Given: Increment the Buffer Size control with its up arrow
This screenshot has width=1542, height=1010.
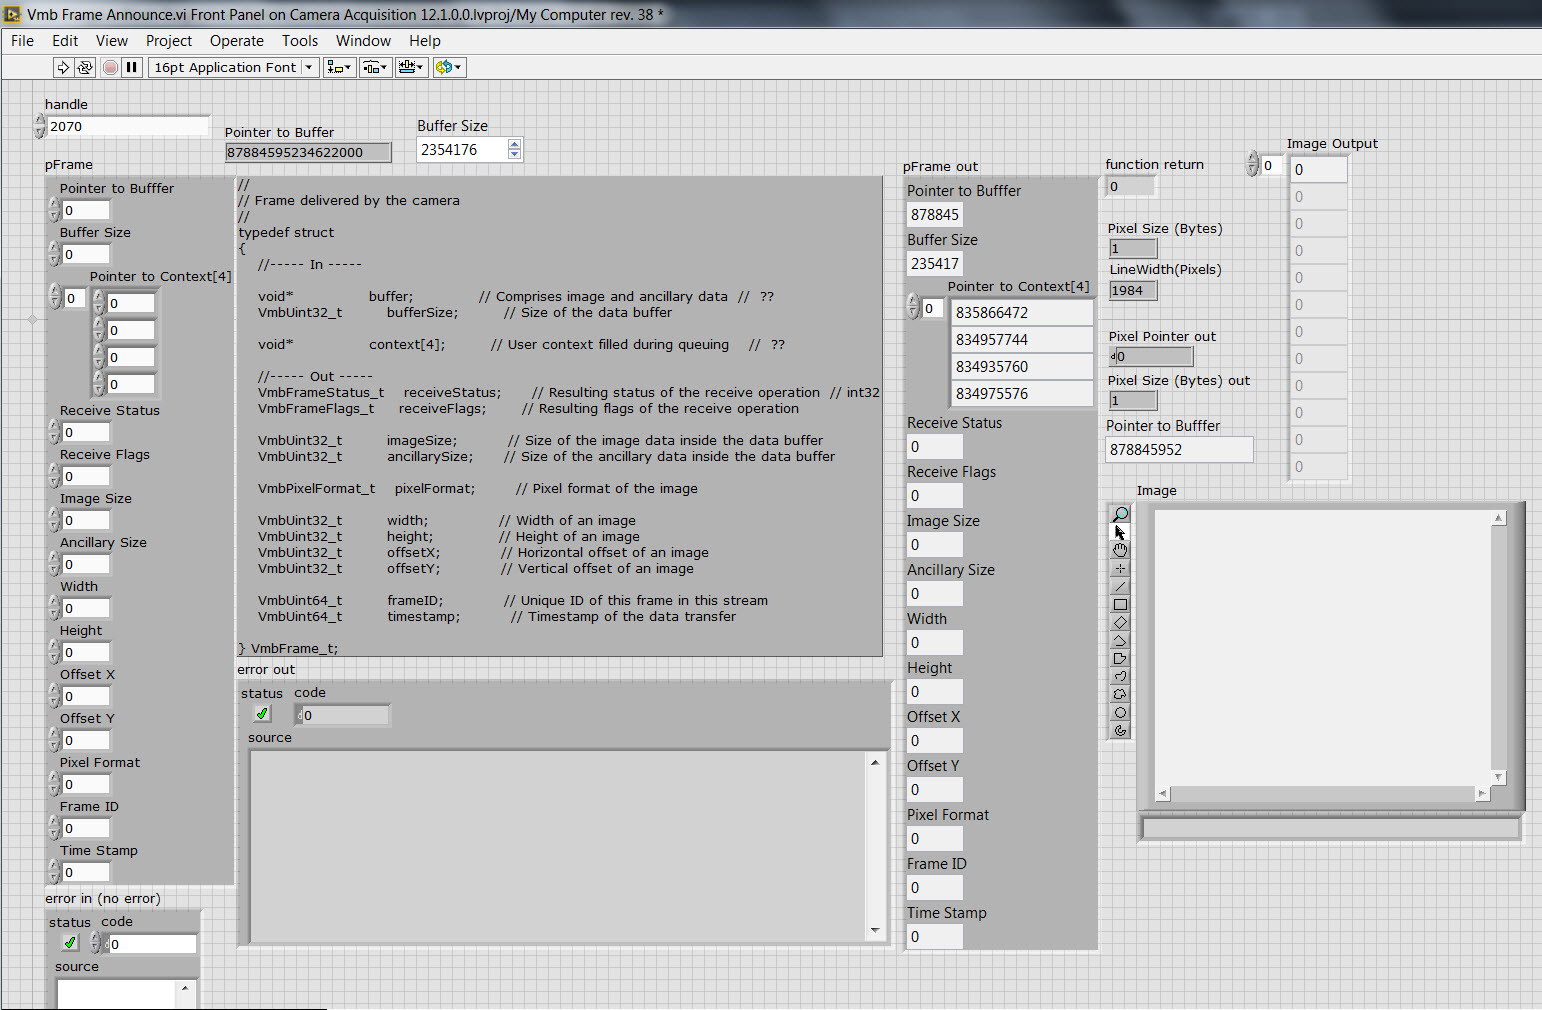Looking at the screenshot, I should coord(514,143).
